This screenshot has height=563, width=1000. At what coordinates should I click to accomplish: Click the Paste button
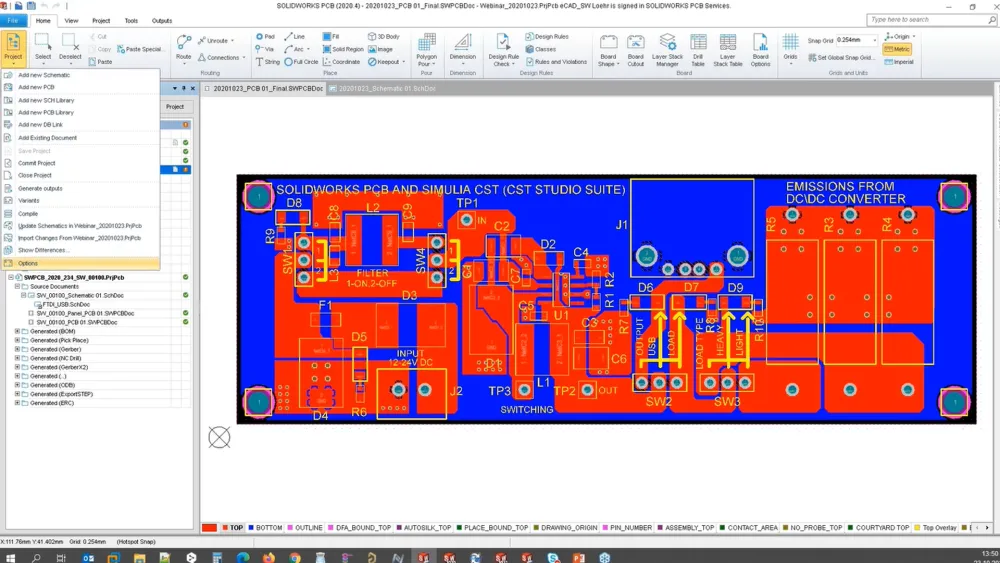101,62
